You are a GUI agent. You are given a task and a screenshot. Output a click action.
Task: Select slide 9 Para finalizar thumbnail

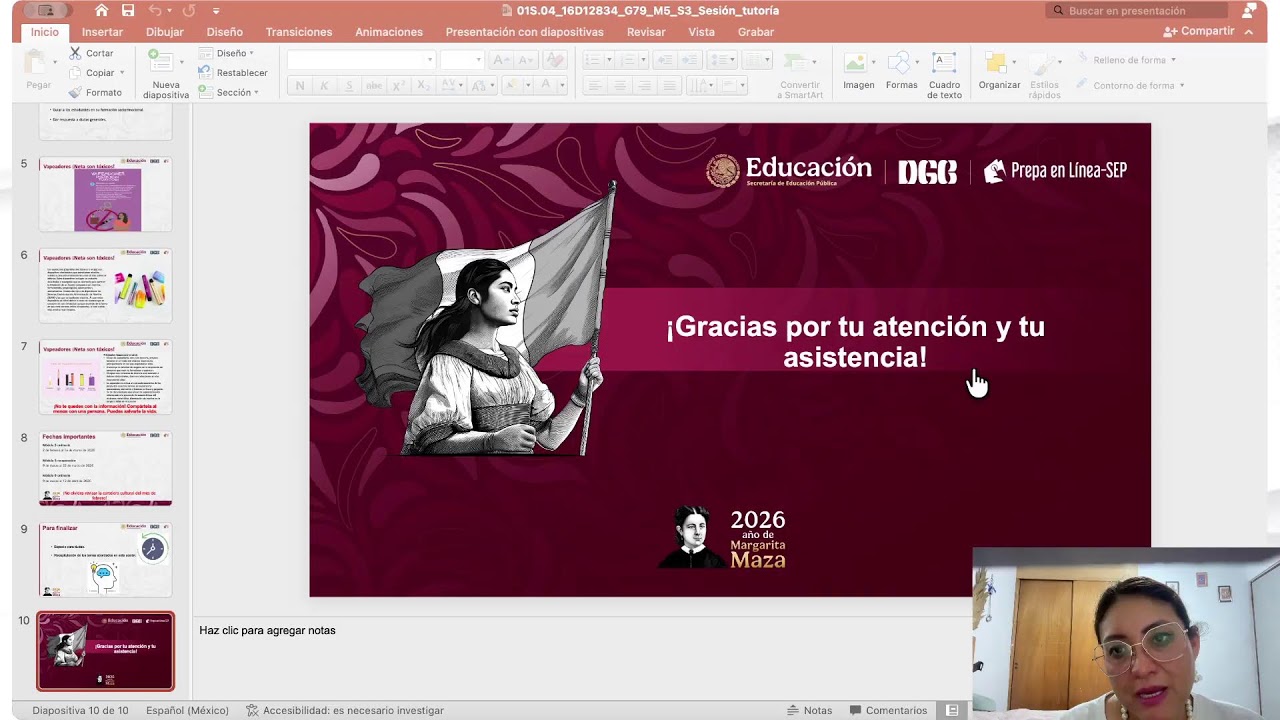105,559
